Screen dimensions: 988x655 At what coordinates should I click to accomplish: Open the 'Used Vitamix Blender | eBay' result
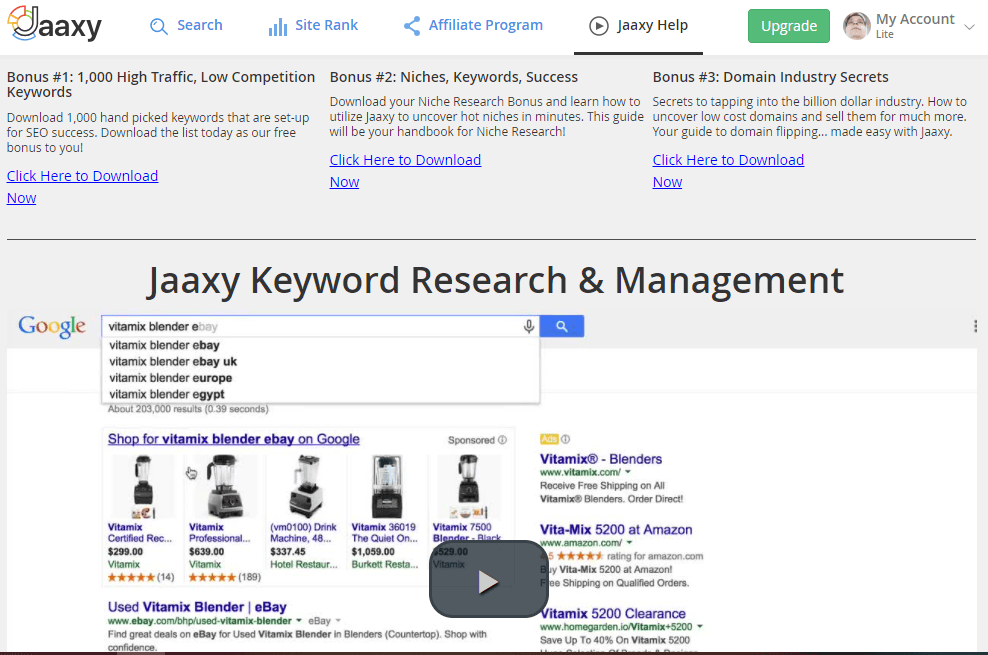(197, 607)
